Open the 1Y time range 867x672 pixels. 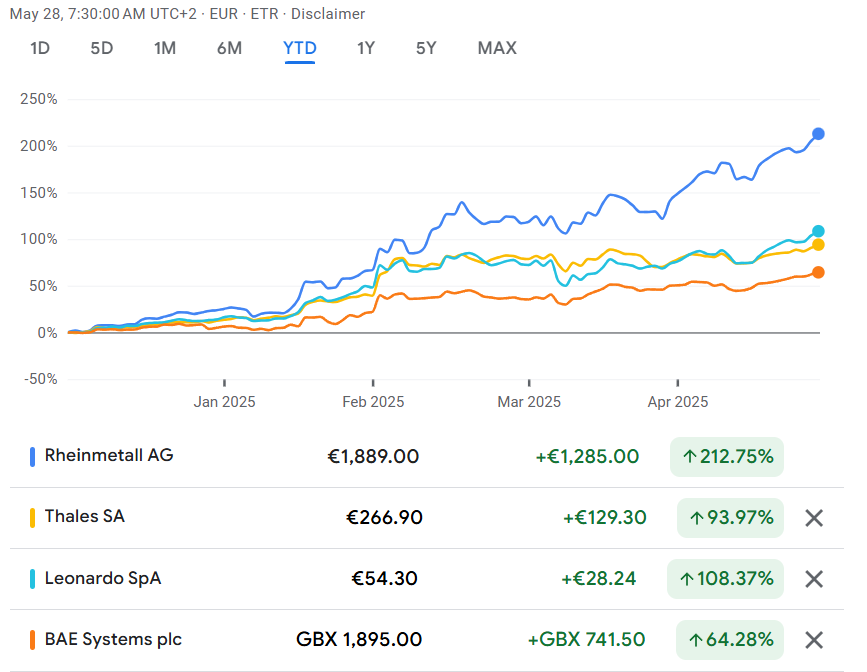point(366,48)
